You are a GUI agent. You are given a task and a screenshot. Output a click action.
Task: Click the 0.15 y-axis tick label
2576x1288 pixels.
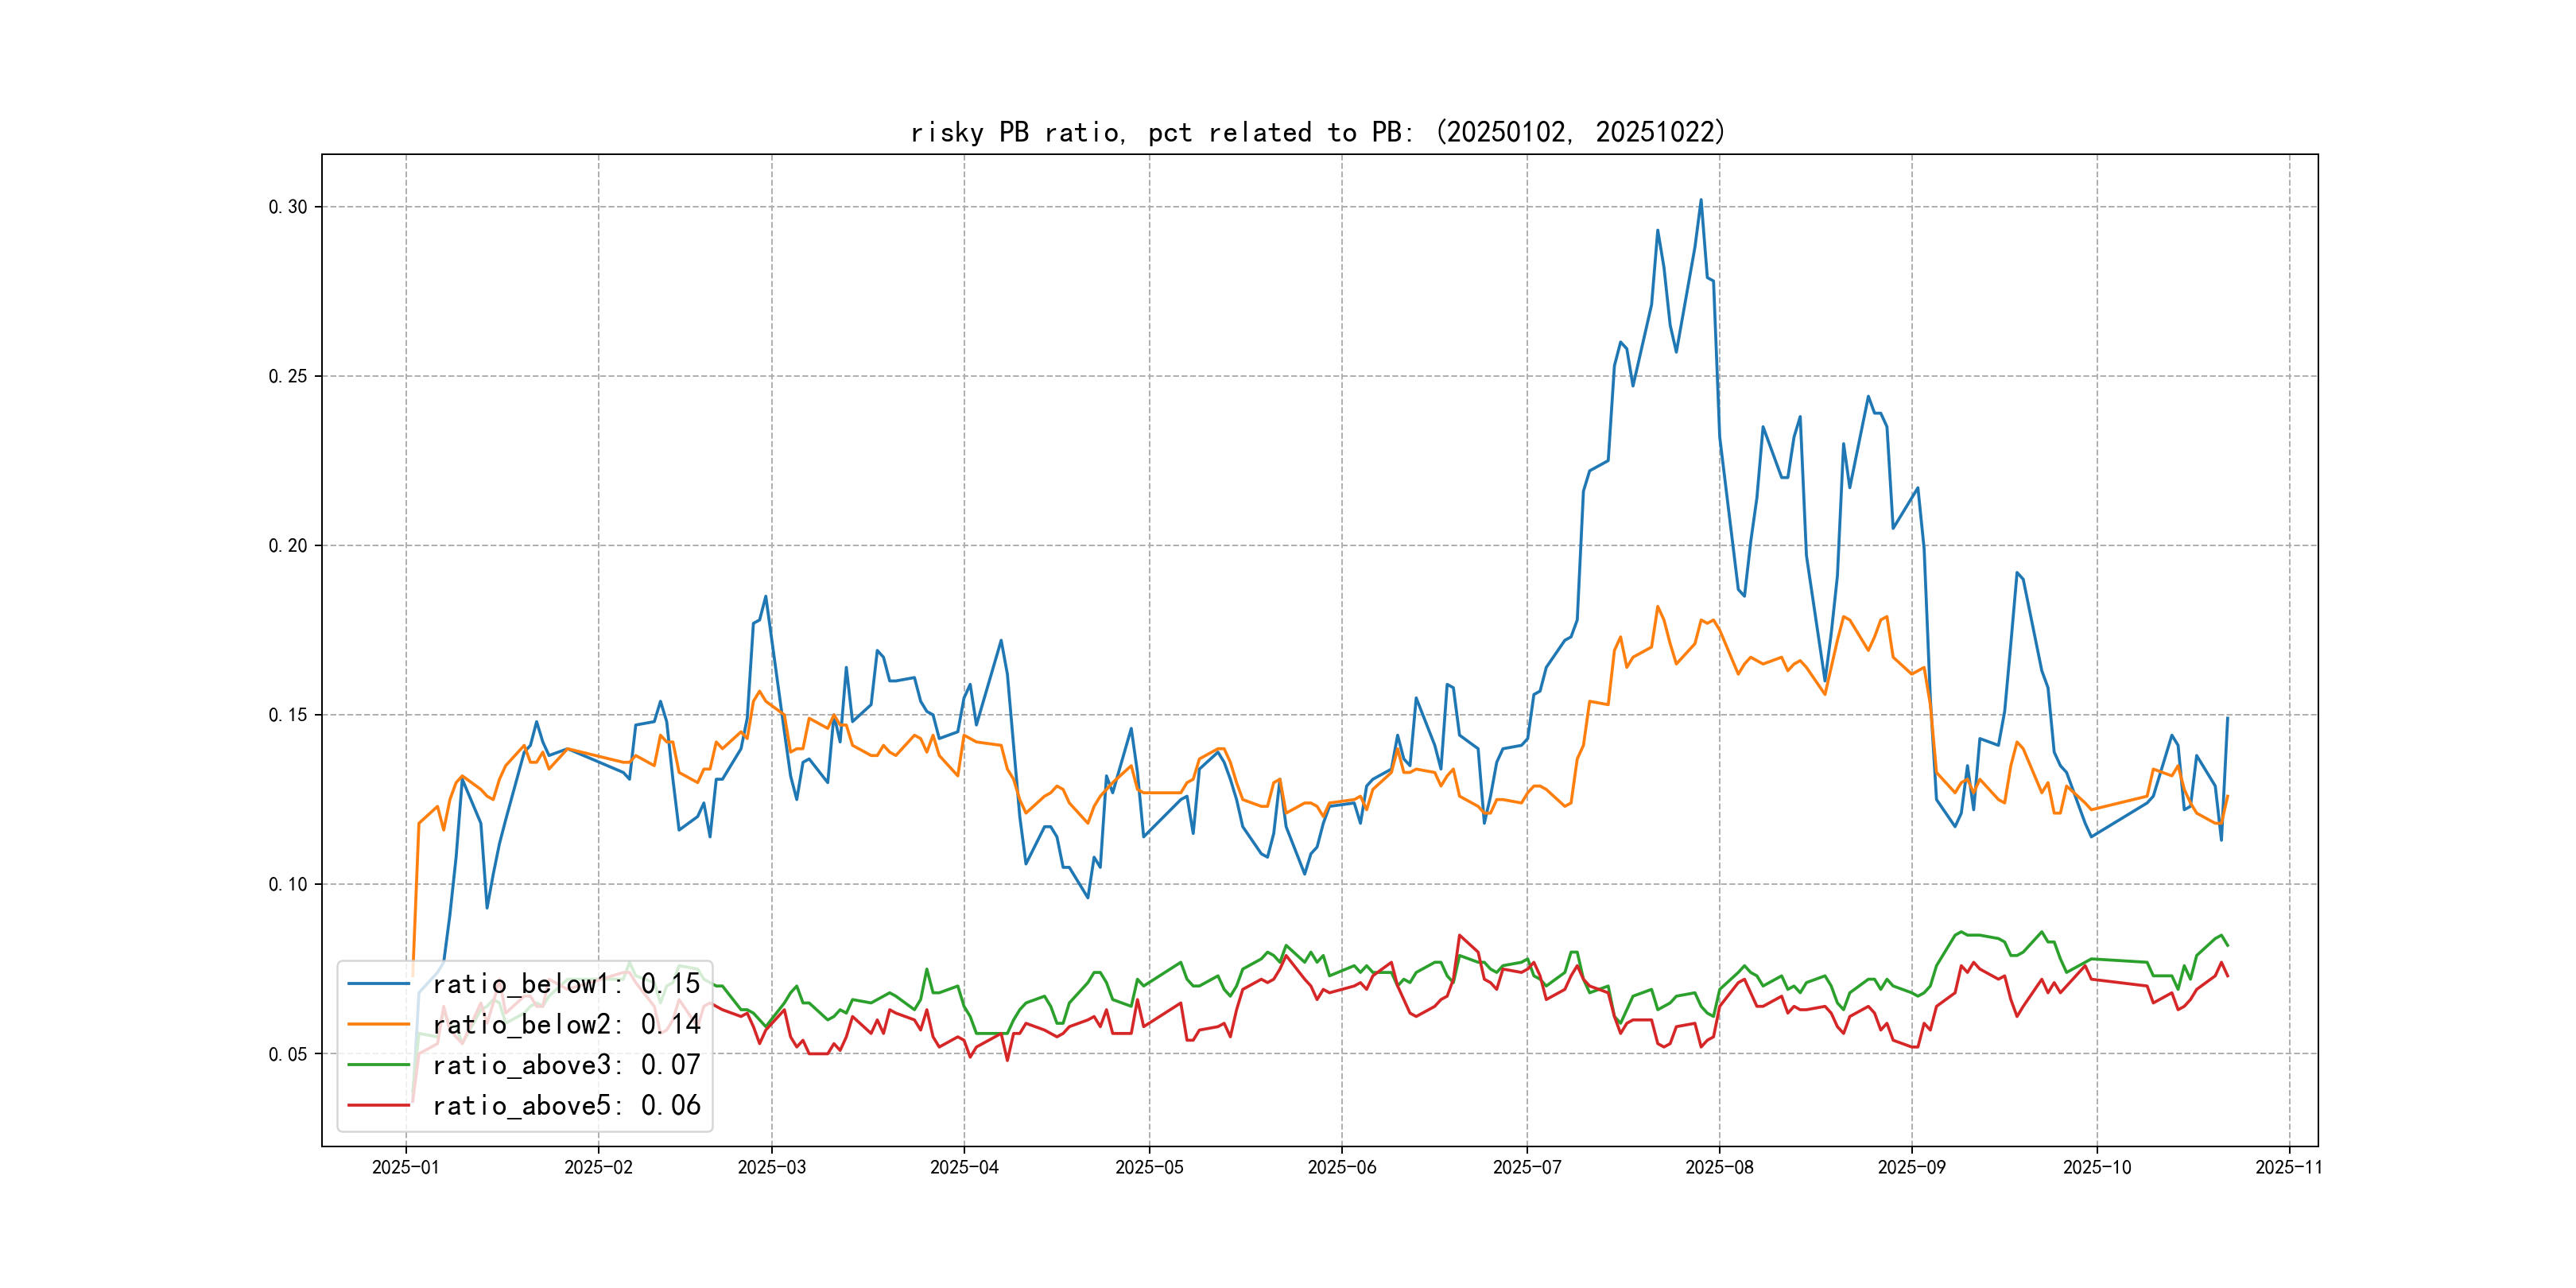click(288, 715)
